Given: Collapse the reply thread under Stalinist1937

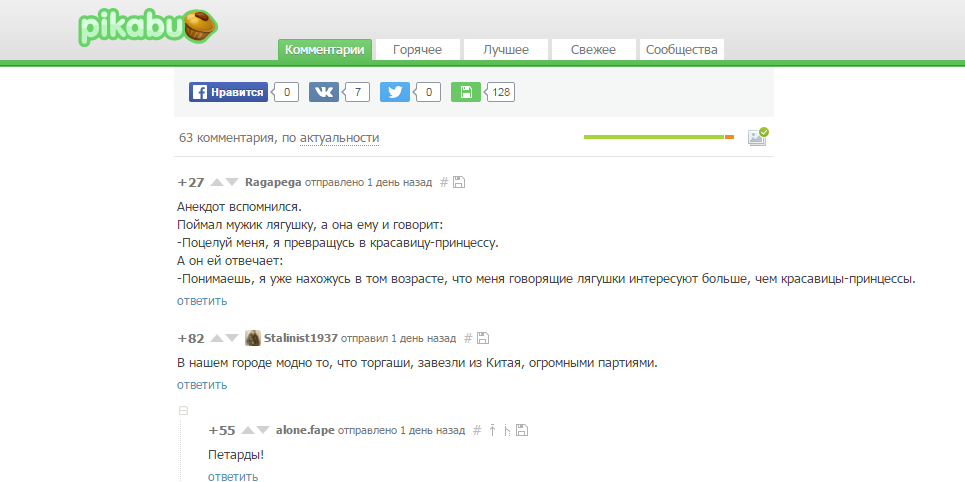Looking at the screenshot, I should pyautogui.click(x=183, y=410).
